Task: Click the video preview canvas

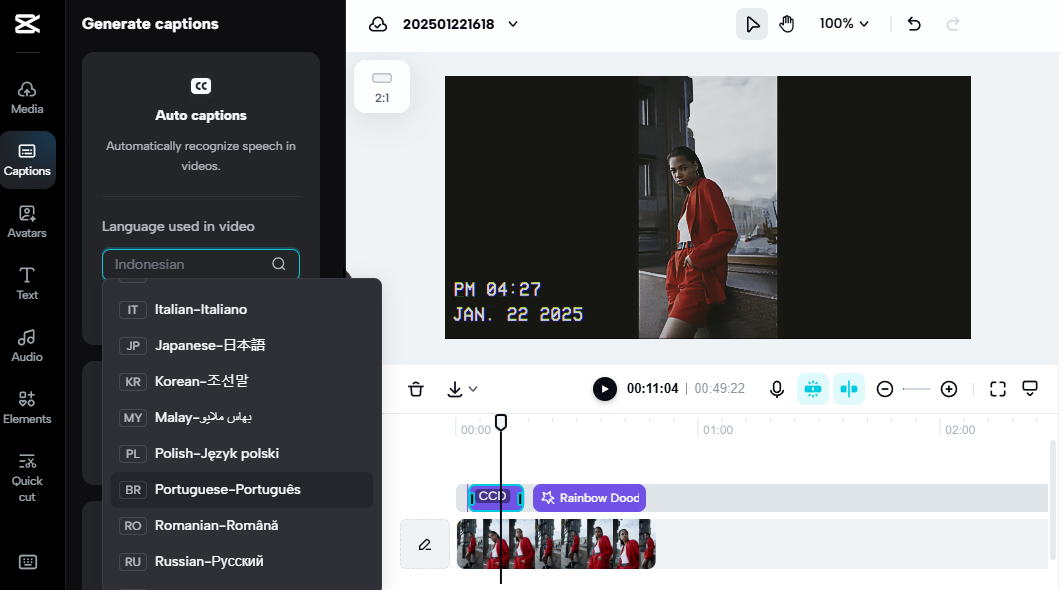Action: tap(708, 208)
